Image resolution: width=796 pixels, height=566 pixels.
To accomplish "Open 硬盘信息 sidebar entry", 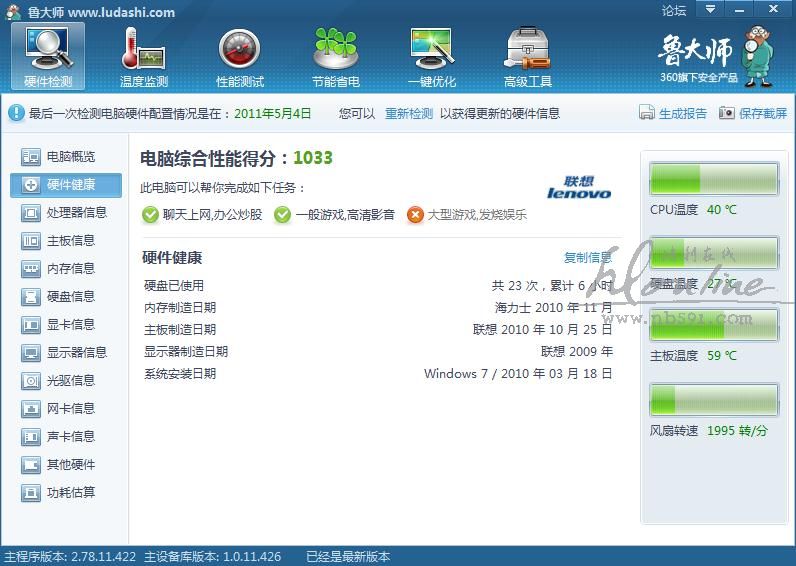I will (x=66, y=296).
